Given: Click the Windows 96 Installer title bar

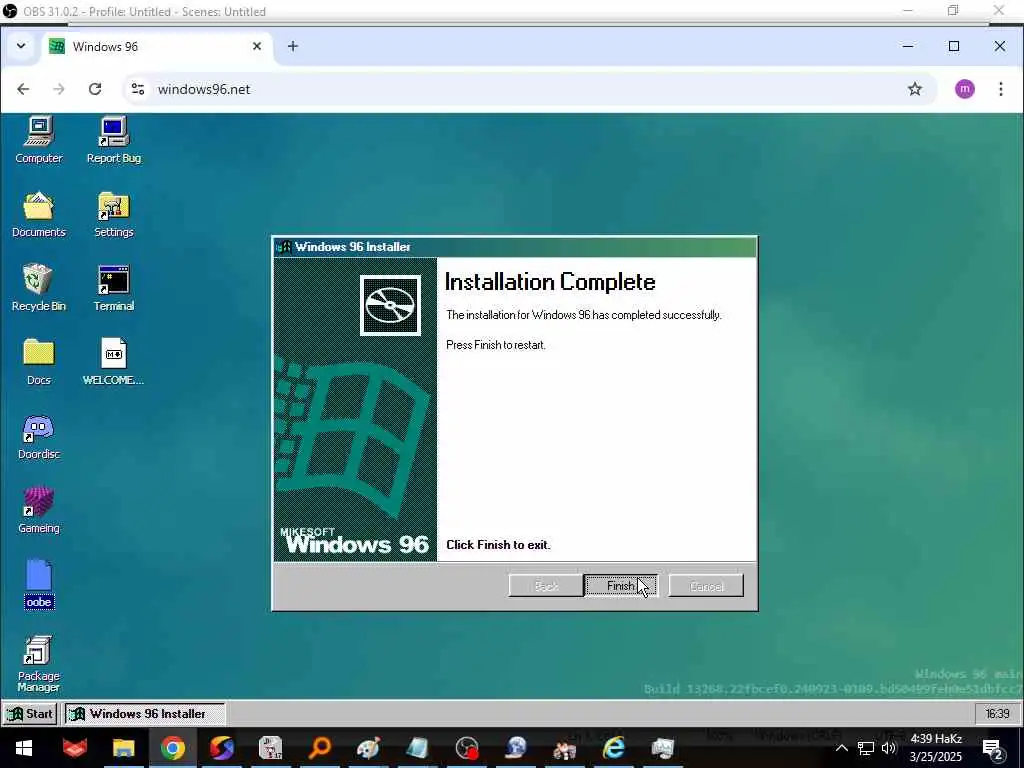Looking at the screenshot, I should (x=515, y=247).
